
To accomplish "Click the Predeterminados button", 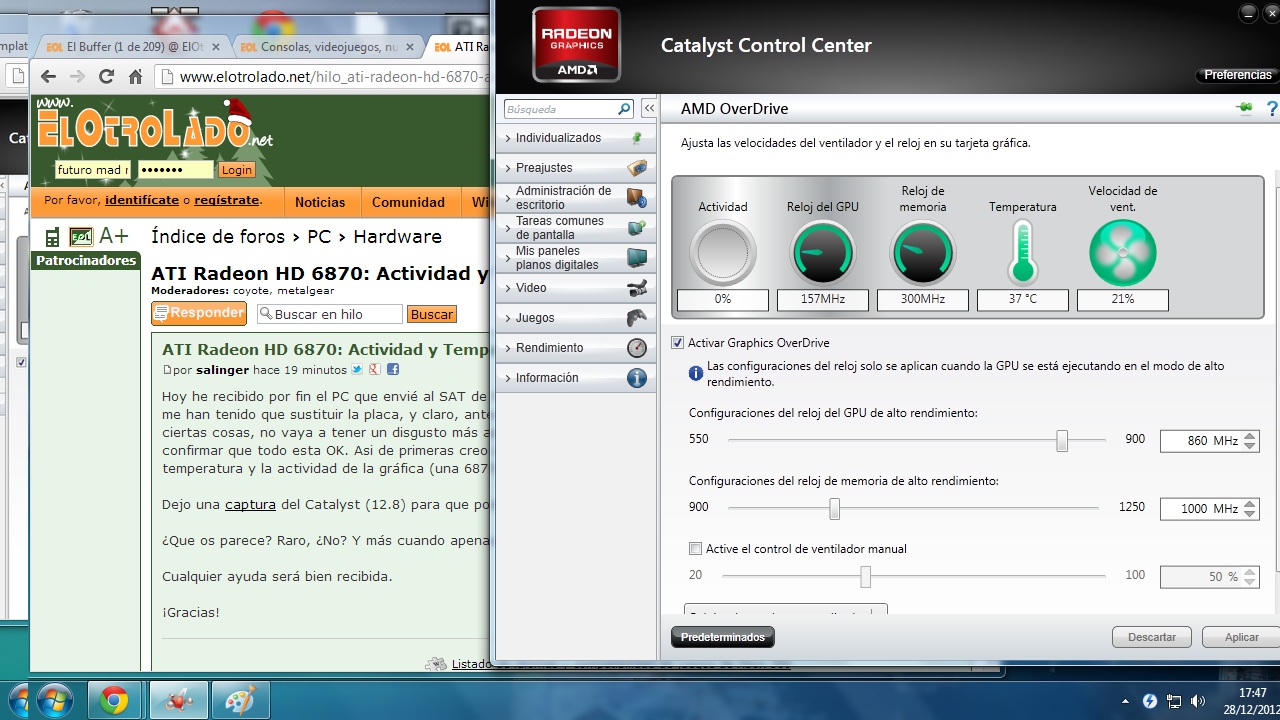I will [722, 637].
